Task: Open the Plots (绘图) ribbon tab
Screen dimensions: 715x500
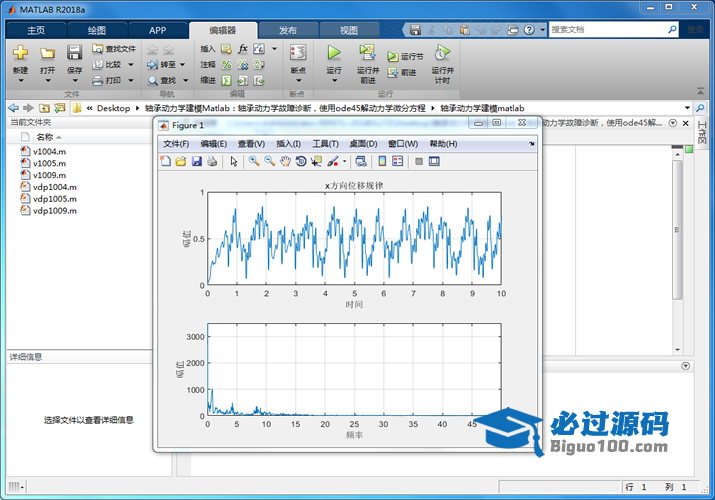Action: [x=97, y=30]
